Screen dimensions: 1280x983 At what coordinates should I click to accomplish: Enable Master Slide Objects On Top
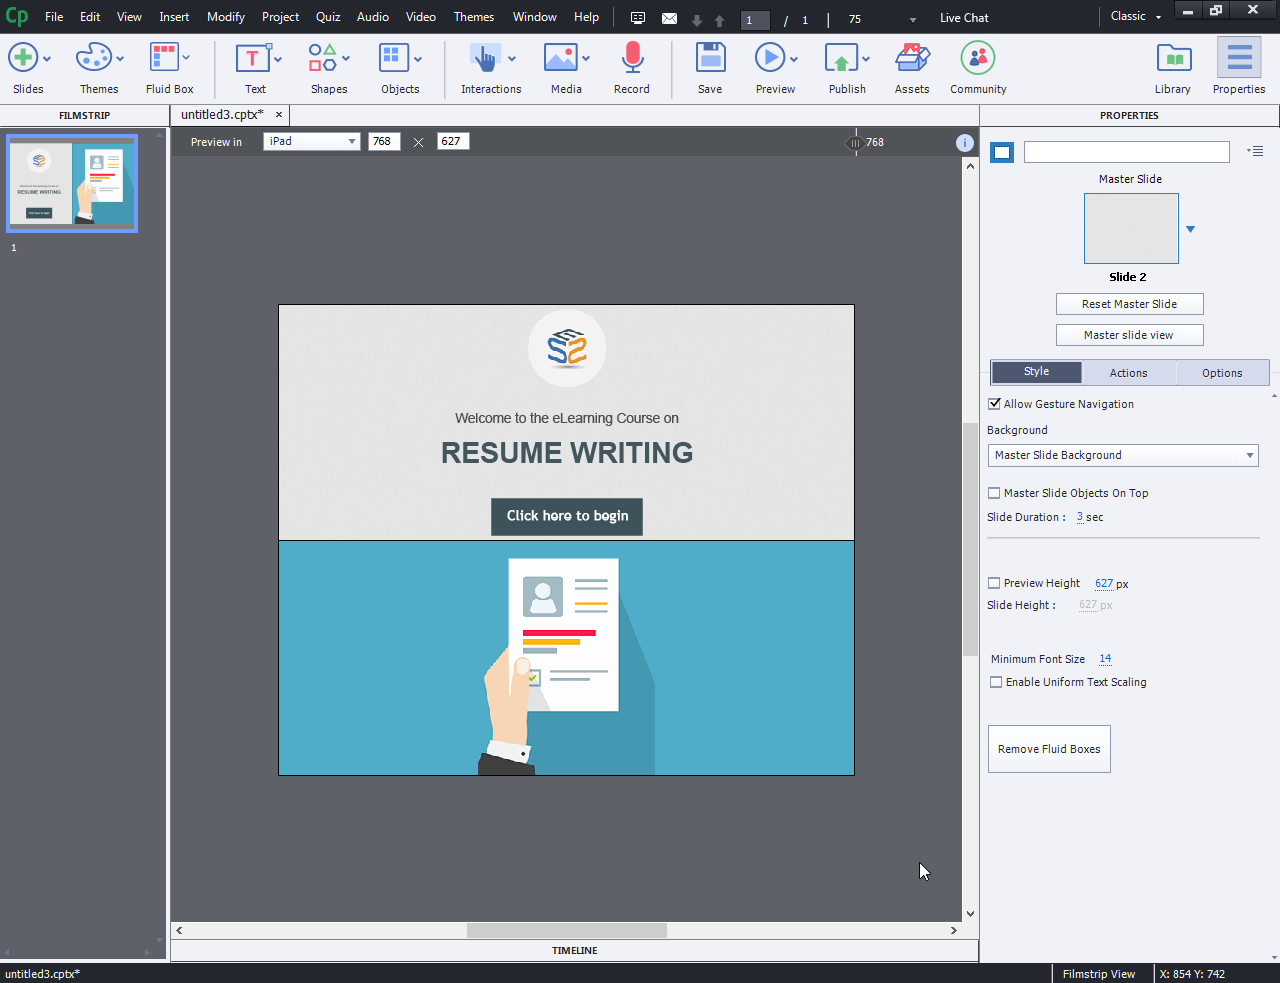tap(994, 493)
